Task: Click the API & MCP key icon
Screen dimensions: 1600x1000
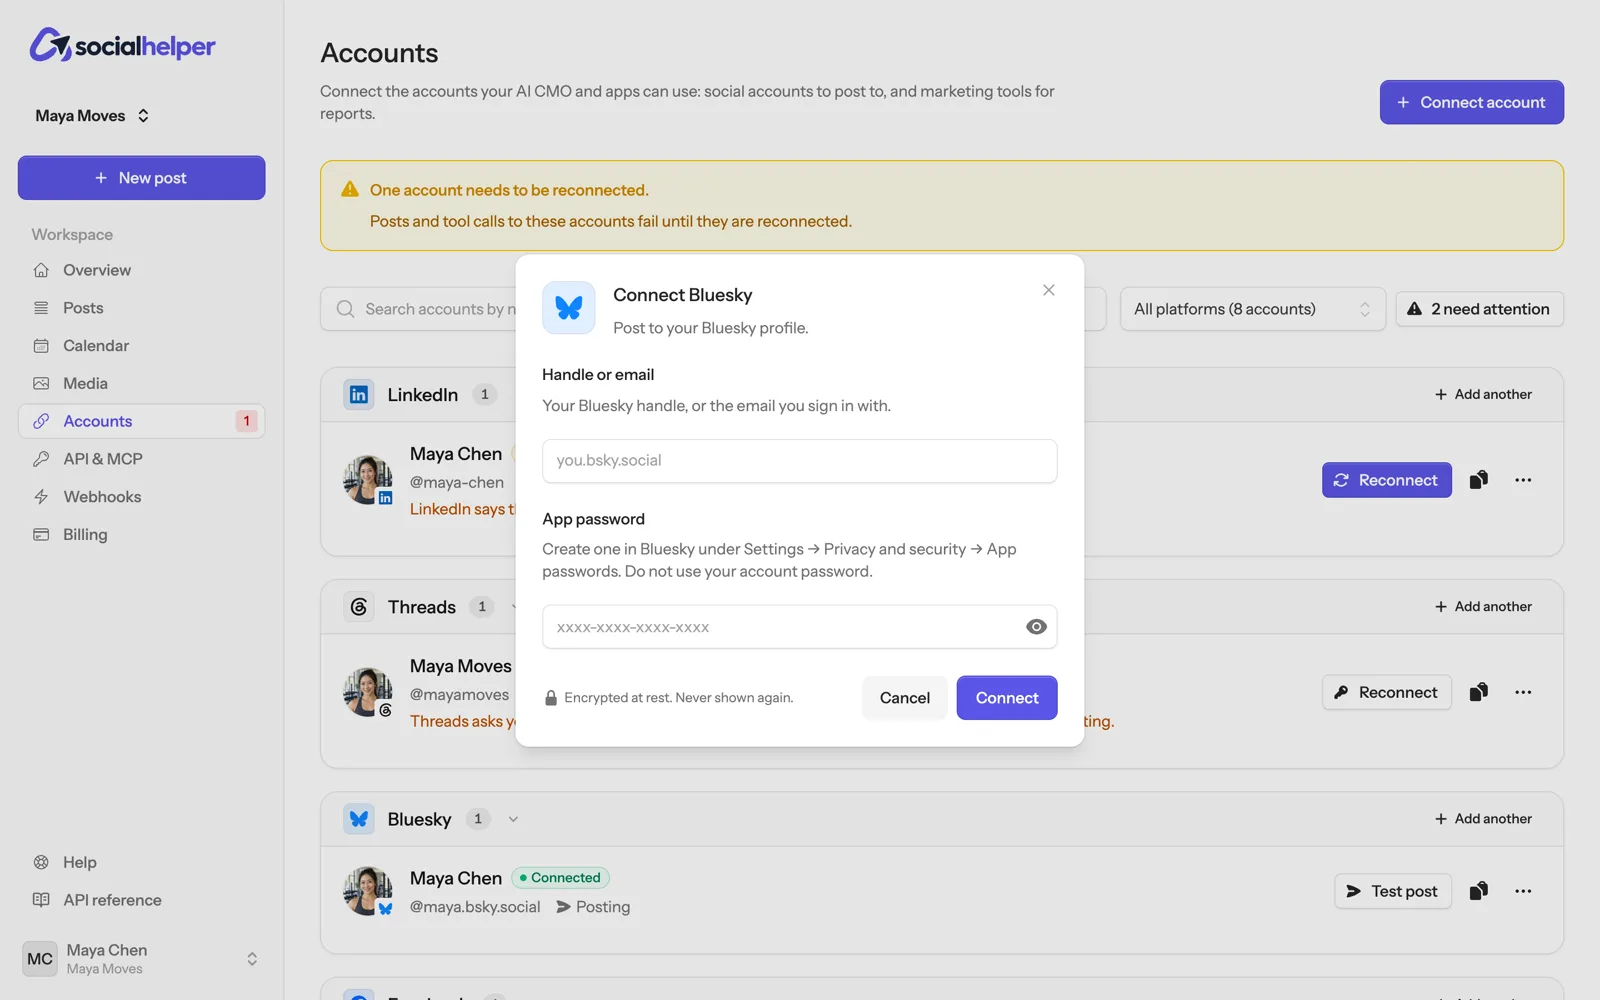Action: [x=41, y=459]
